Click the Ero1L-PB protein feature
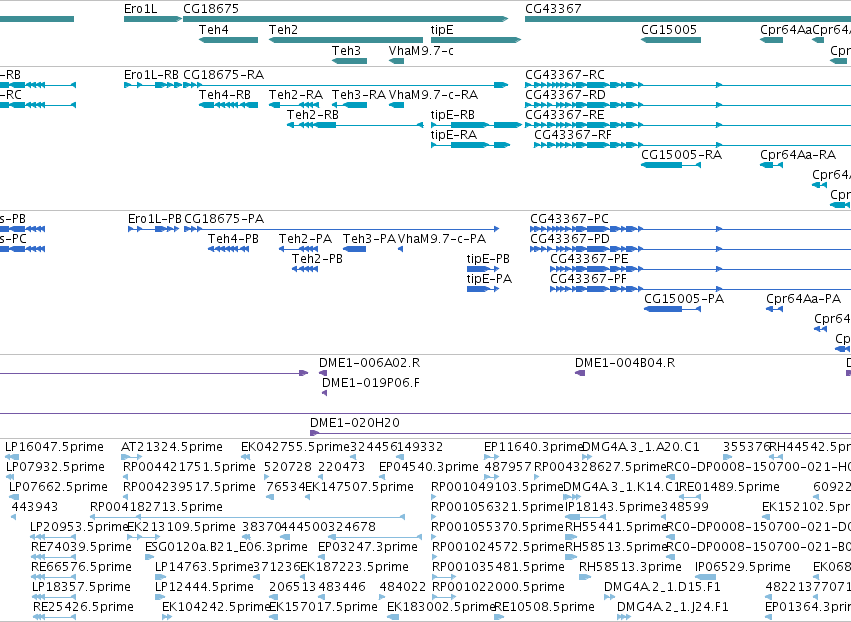Viewport: 851px width, 622px height. point(154,229)
